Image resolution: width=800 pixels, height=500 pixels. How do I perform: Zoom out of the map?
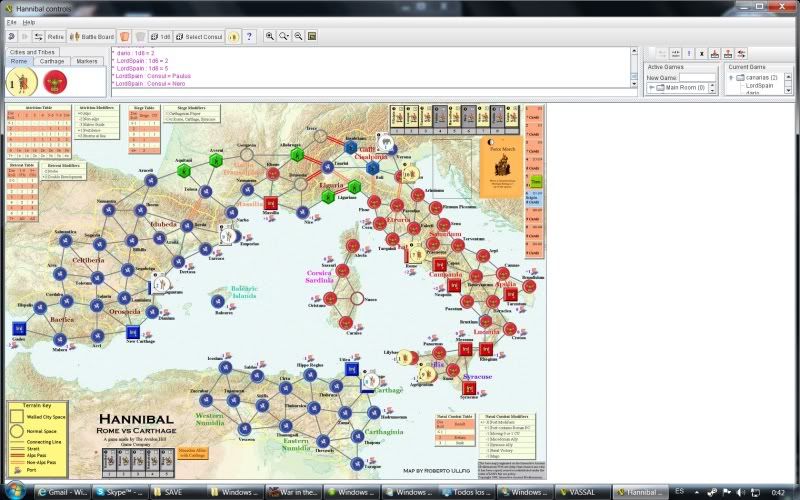point(298,36)
